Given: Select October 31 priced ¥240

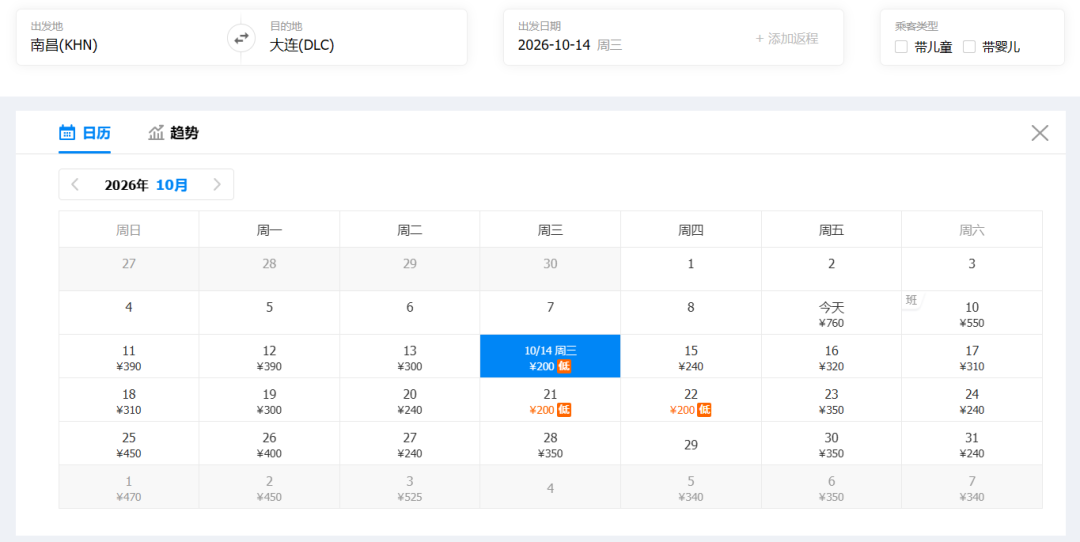Looking at the screenshot, I should pyautogui.click(x=972, y=444).
